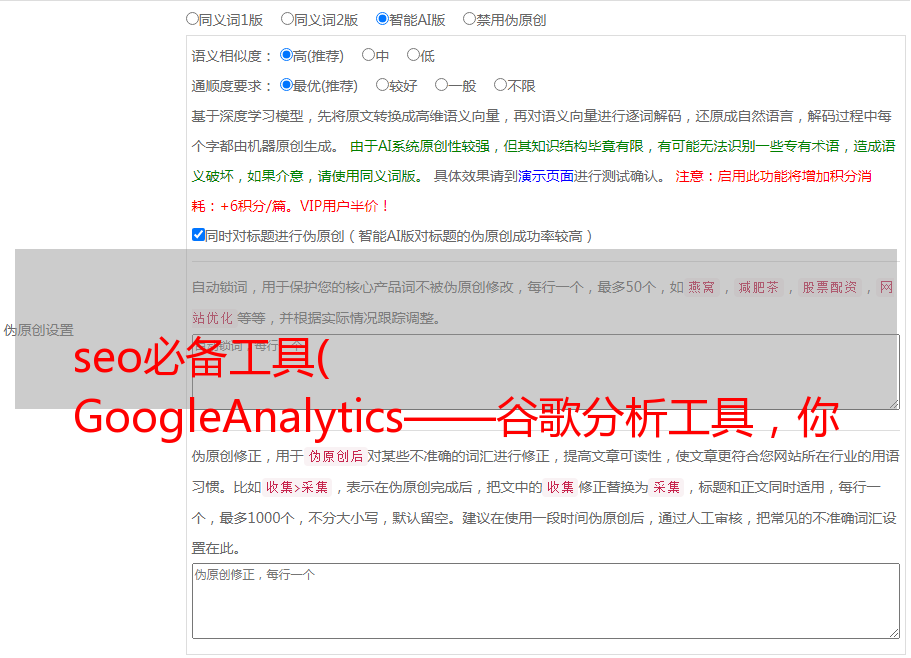Click the 伪原创后 highlighted tag
The image size is (911, 658).
pos(336,456)
